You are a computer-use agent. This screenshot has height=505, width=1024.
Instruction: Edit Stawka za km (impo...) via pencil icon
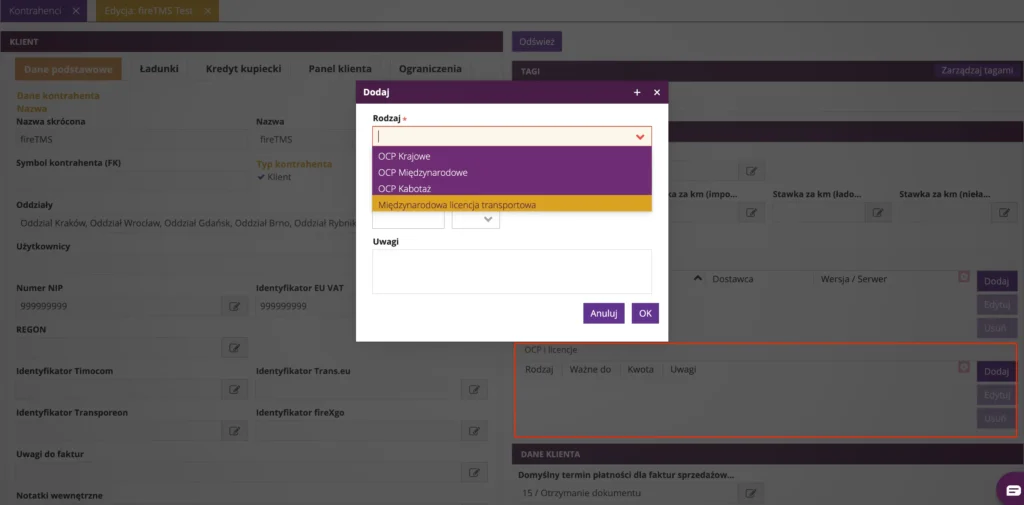click(x=752, y=212)
